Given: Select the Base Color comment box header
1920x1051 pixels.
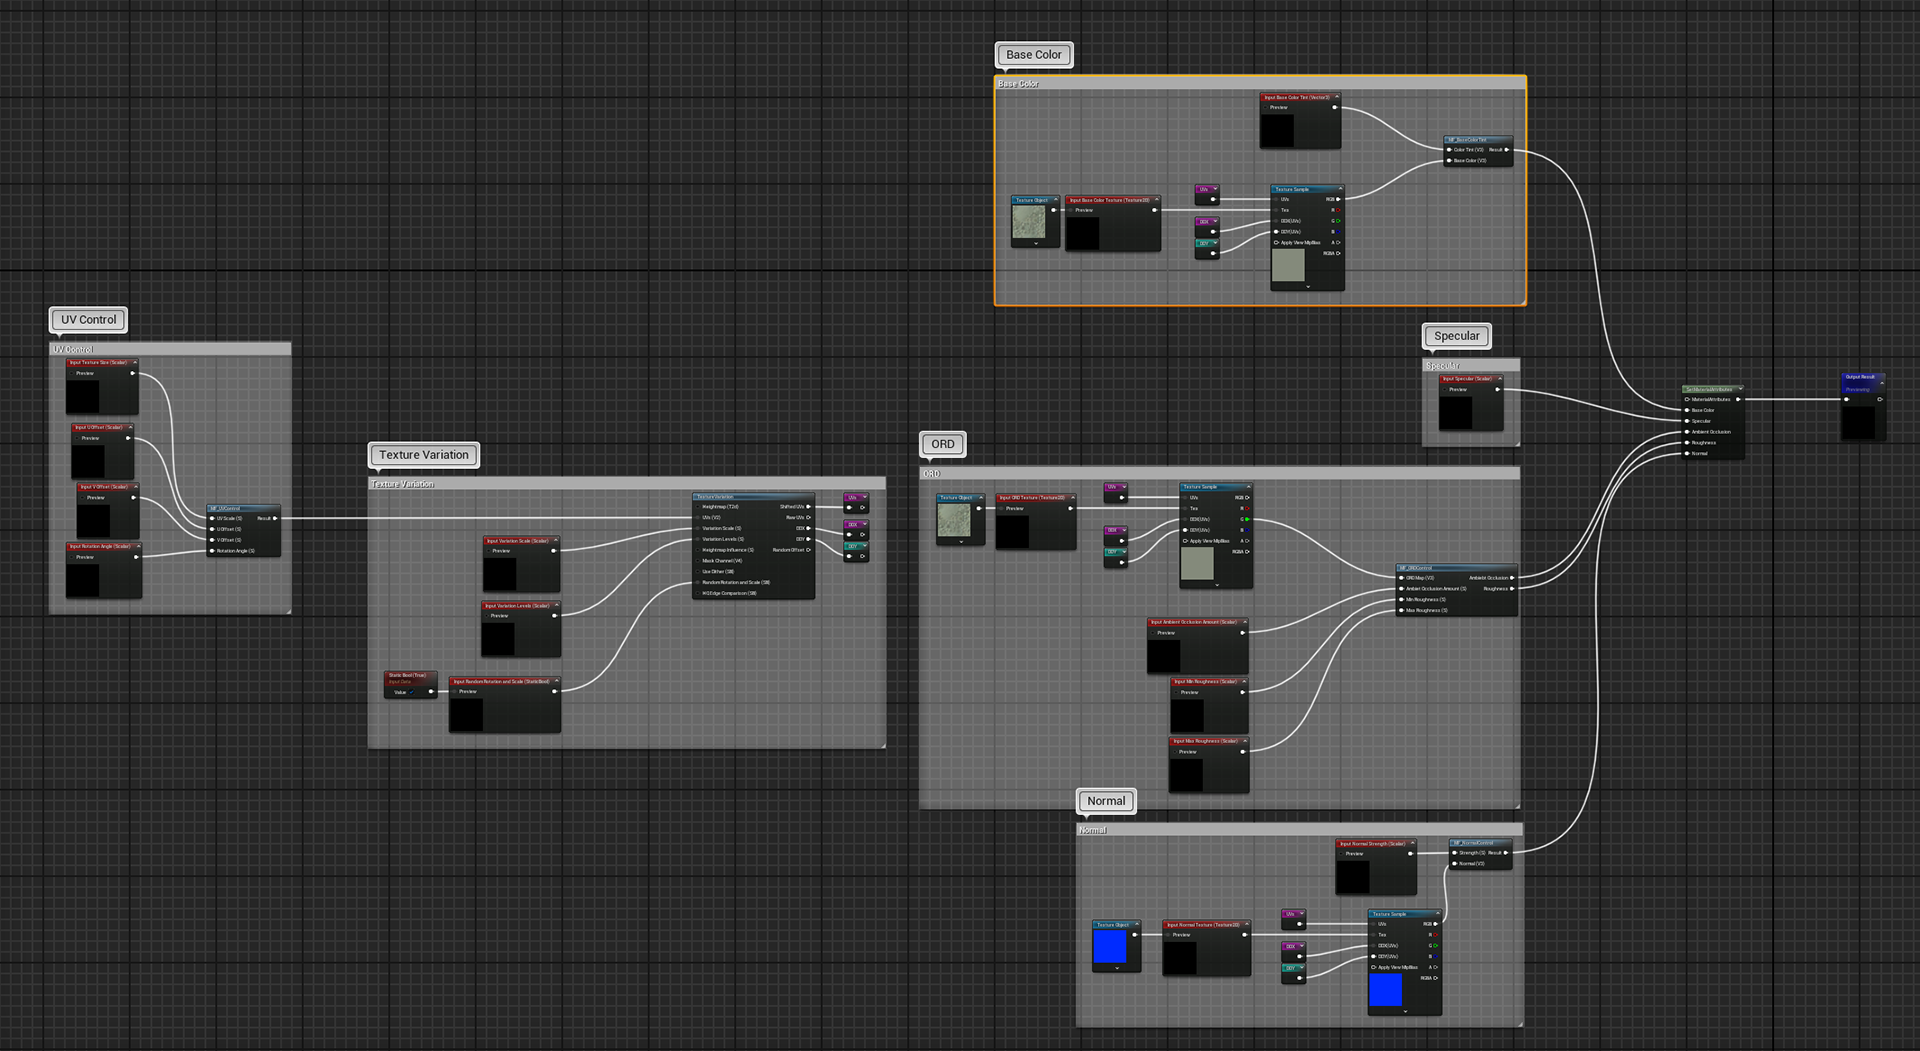Looking at the screenshot, I should [1260, 84].
